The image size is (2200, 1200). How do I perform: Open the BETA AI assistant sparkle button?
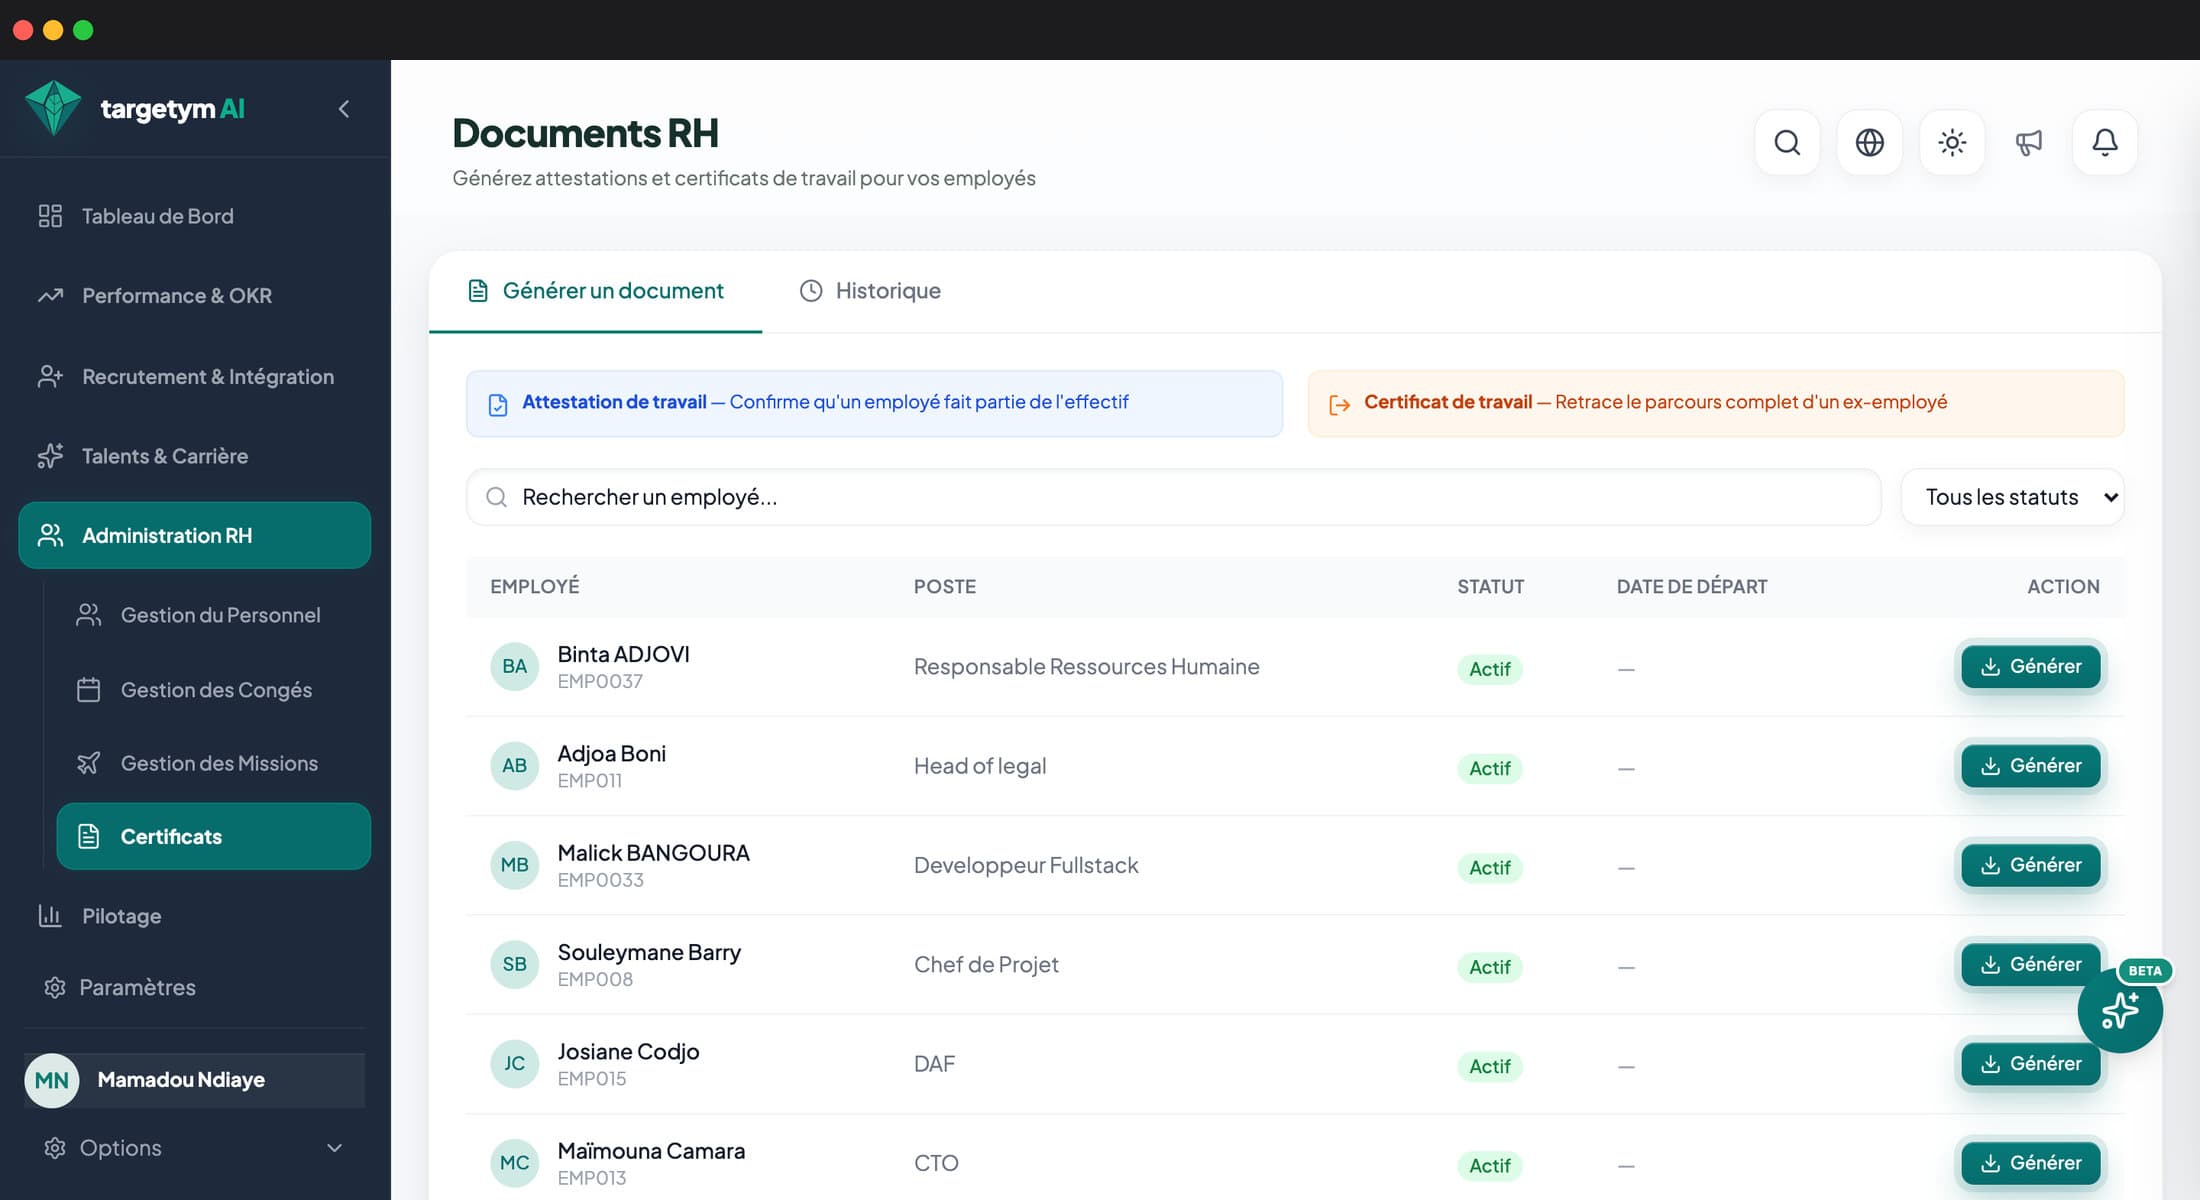pos(2120,1010)
